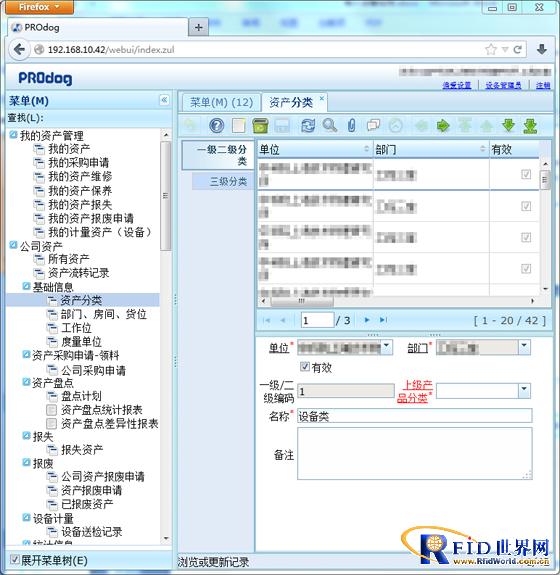Jump to last record green arrow

coord(530,126)
